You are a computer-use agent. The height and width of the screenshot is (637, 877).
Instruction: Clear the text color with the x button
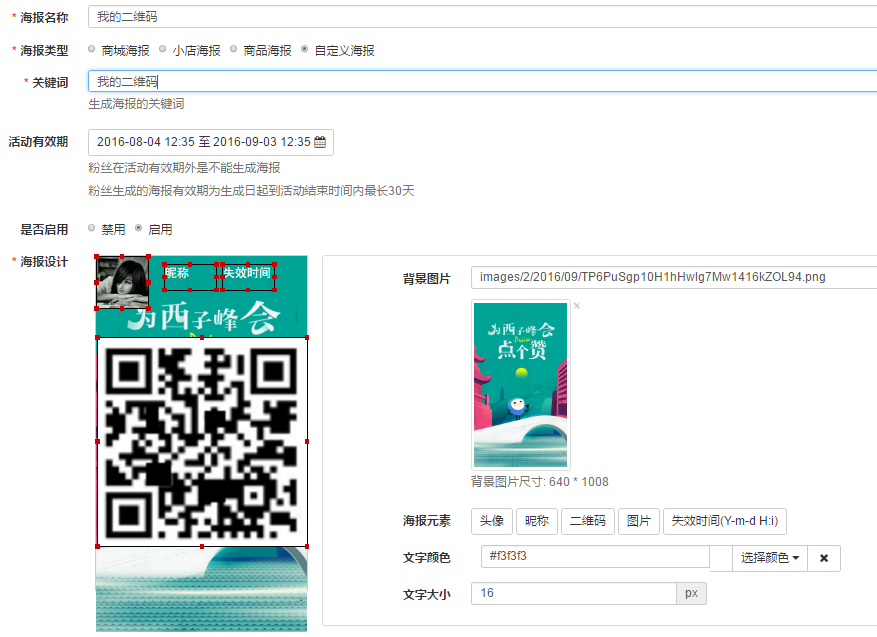[x=824, y=558]
